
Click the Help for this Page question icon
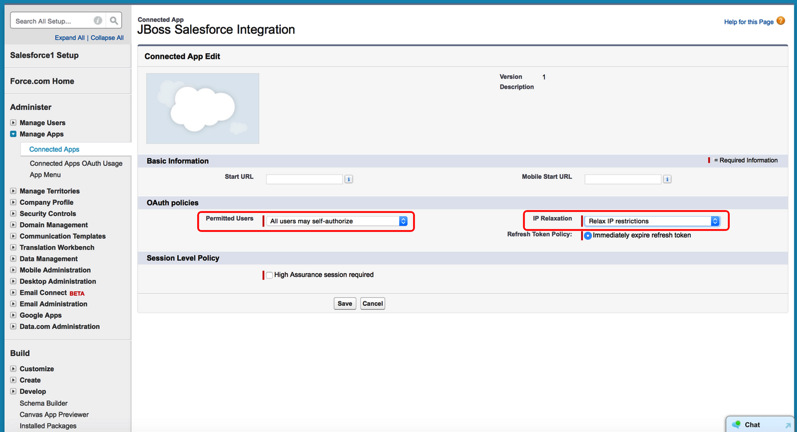click(781, 21)
